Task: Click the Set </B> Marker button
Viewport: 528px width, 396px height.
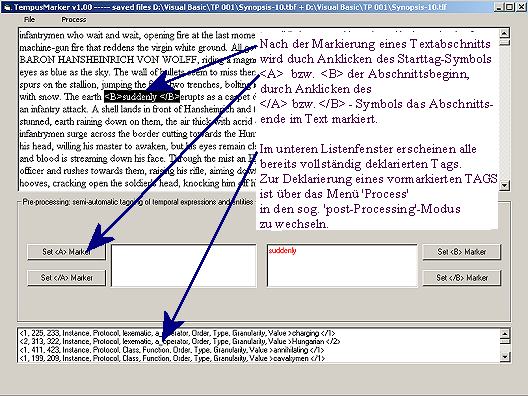Action: tap(462, 278)
